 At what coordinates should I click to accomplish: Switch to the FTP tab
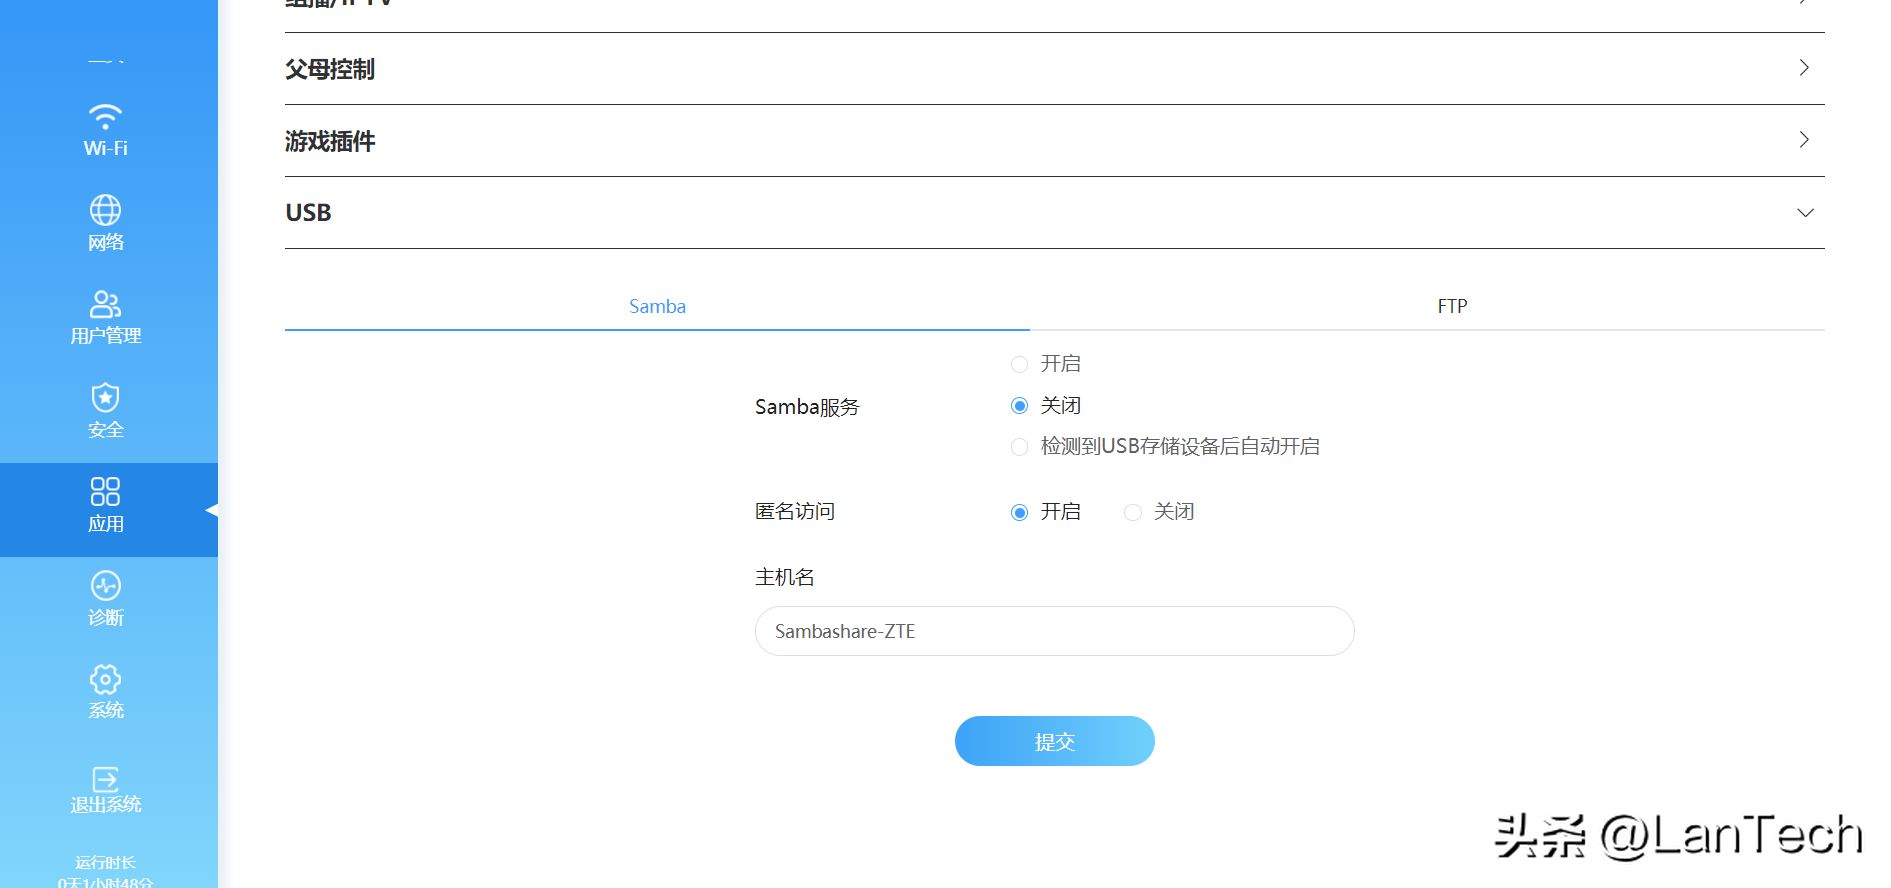pyautogui.click(x=1452, y=306)
